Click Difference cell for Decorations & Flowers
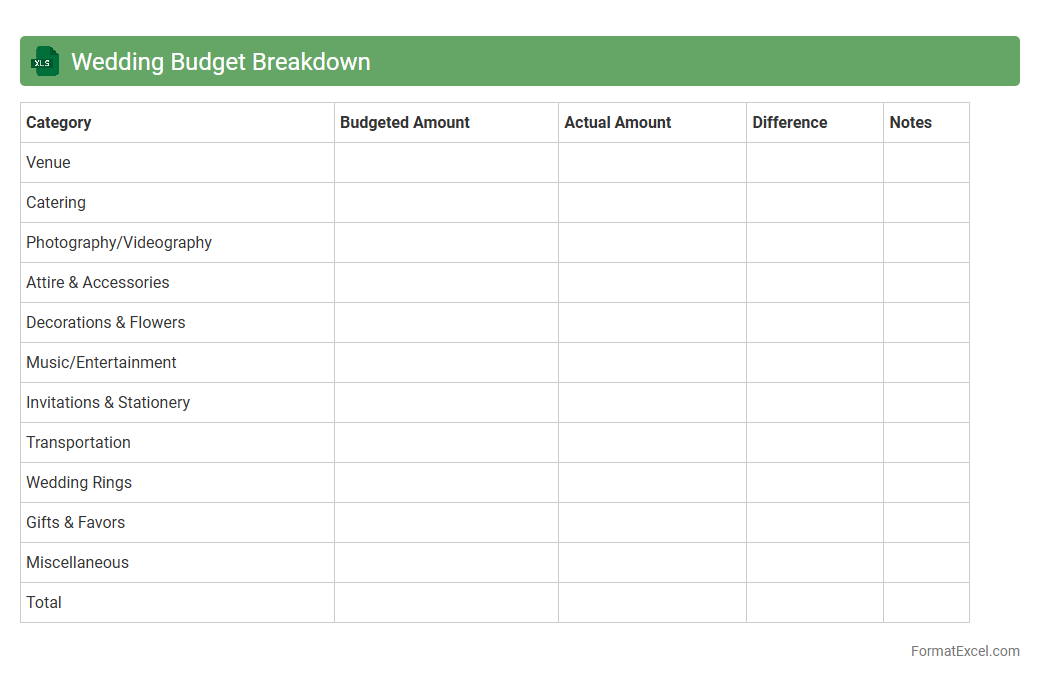 [814, 323]
